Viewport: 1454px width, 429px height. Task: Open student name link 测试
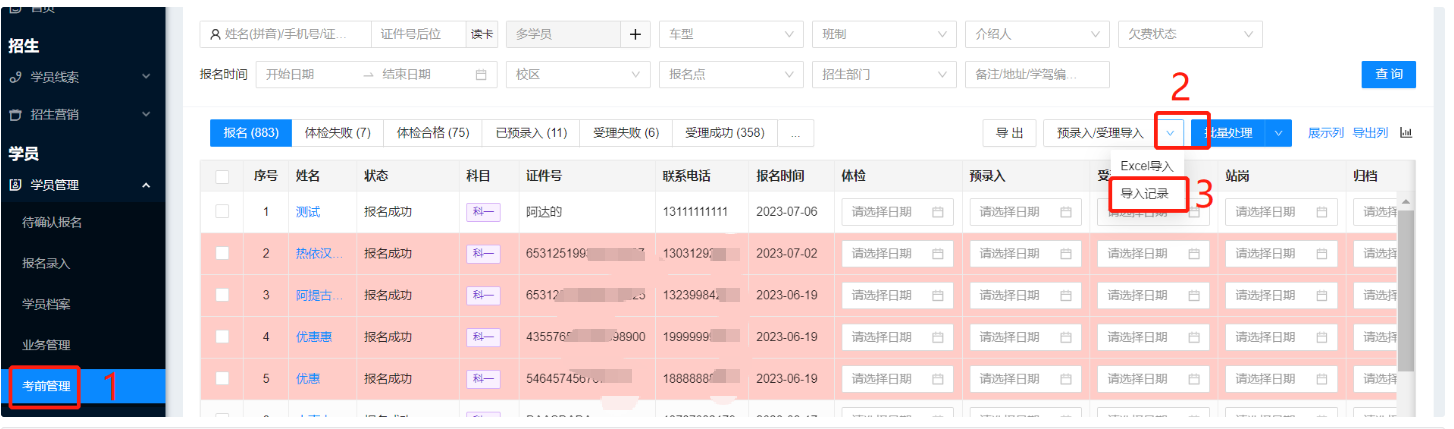click(x=308, y=212)
